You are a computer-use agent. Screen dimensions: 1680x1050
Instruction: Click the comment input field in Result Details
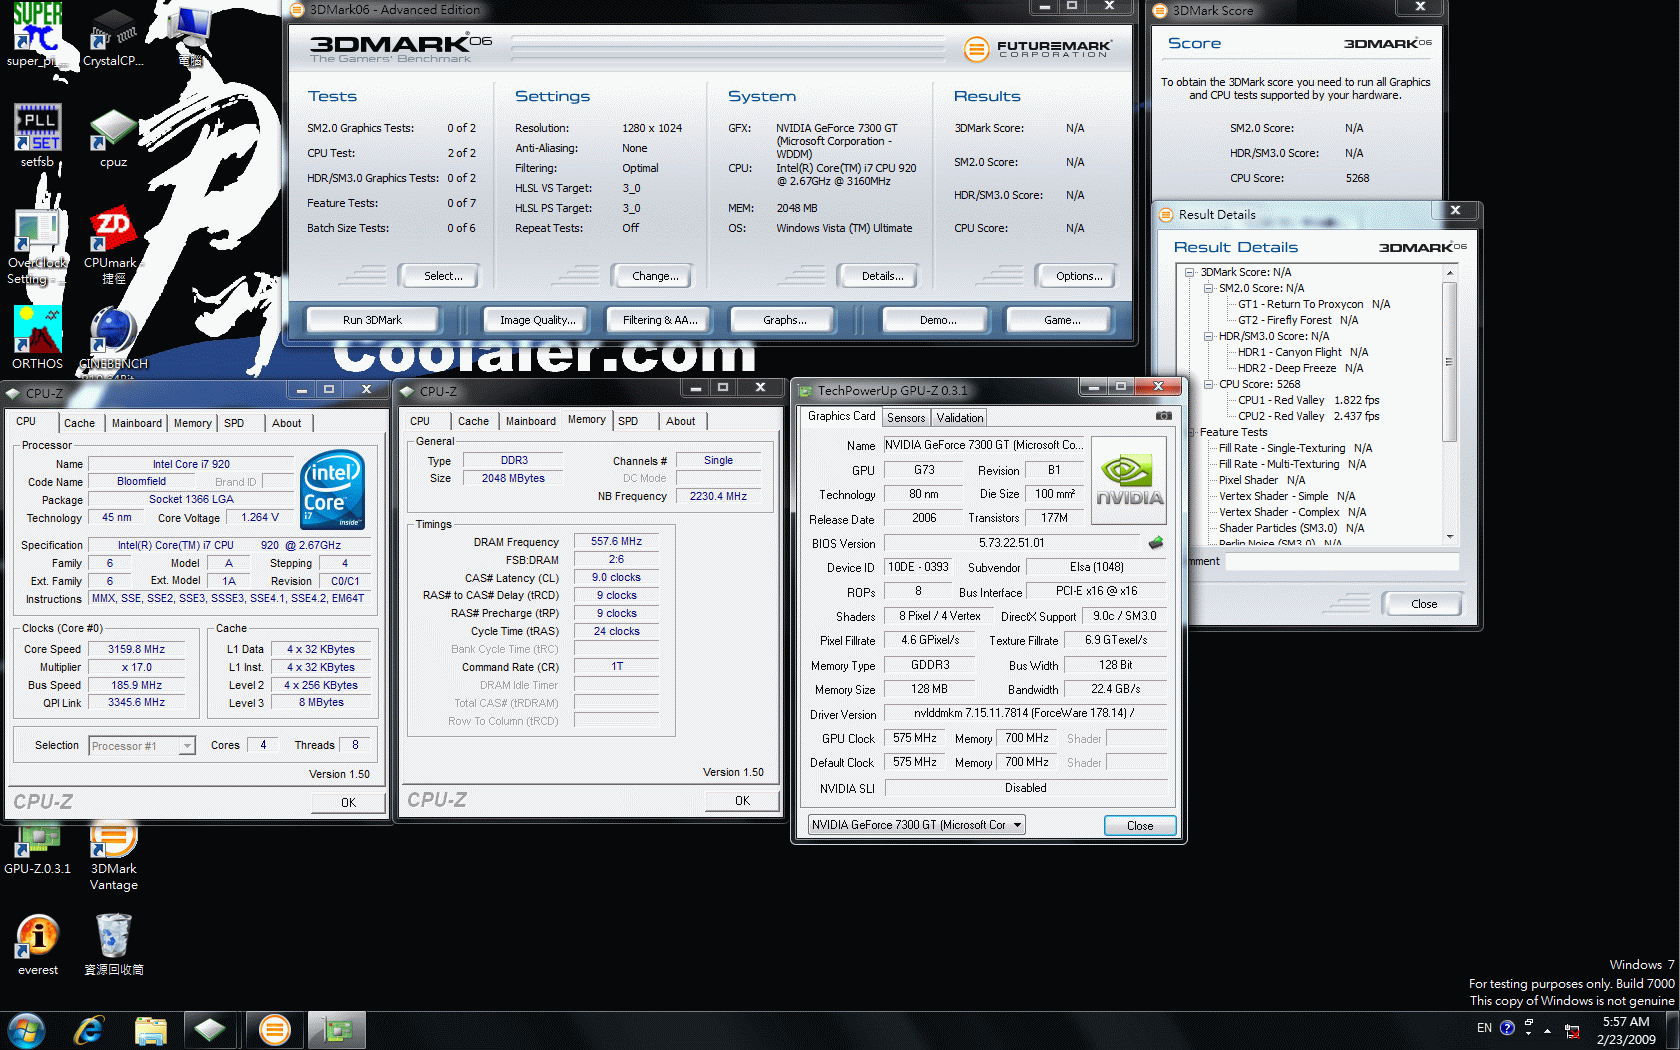point(1342,561)
